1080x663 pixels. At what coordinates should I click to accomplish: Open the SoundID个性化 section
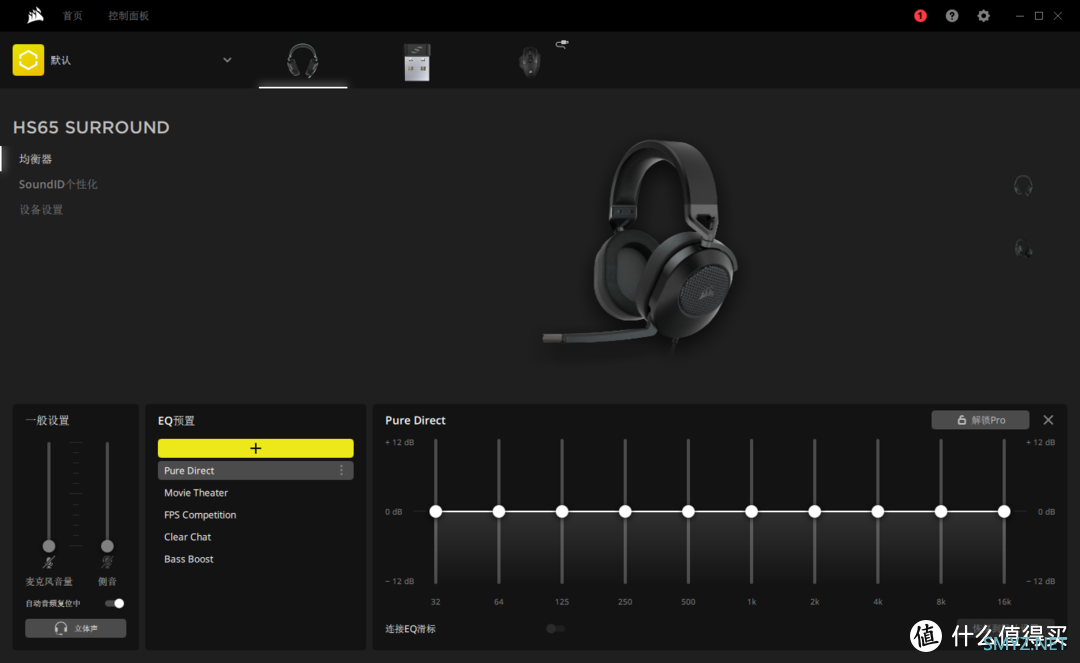click(58, 185)
